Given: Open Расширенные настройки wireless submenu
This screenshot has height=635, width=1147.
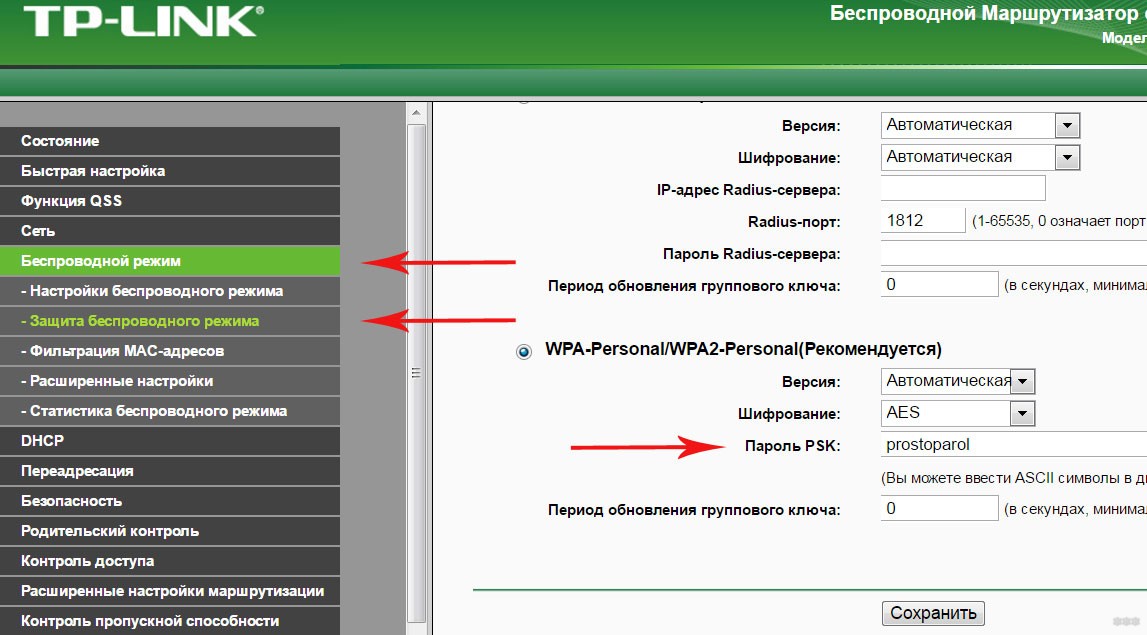Looking at the screenshot, I should tap(170, 380).
